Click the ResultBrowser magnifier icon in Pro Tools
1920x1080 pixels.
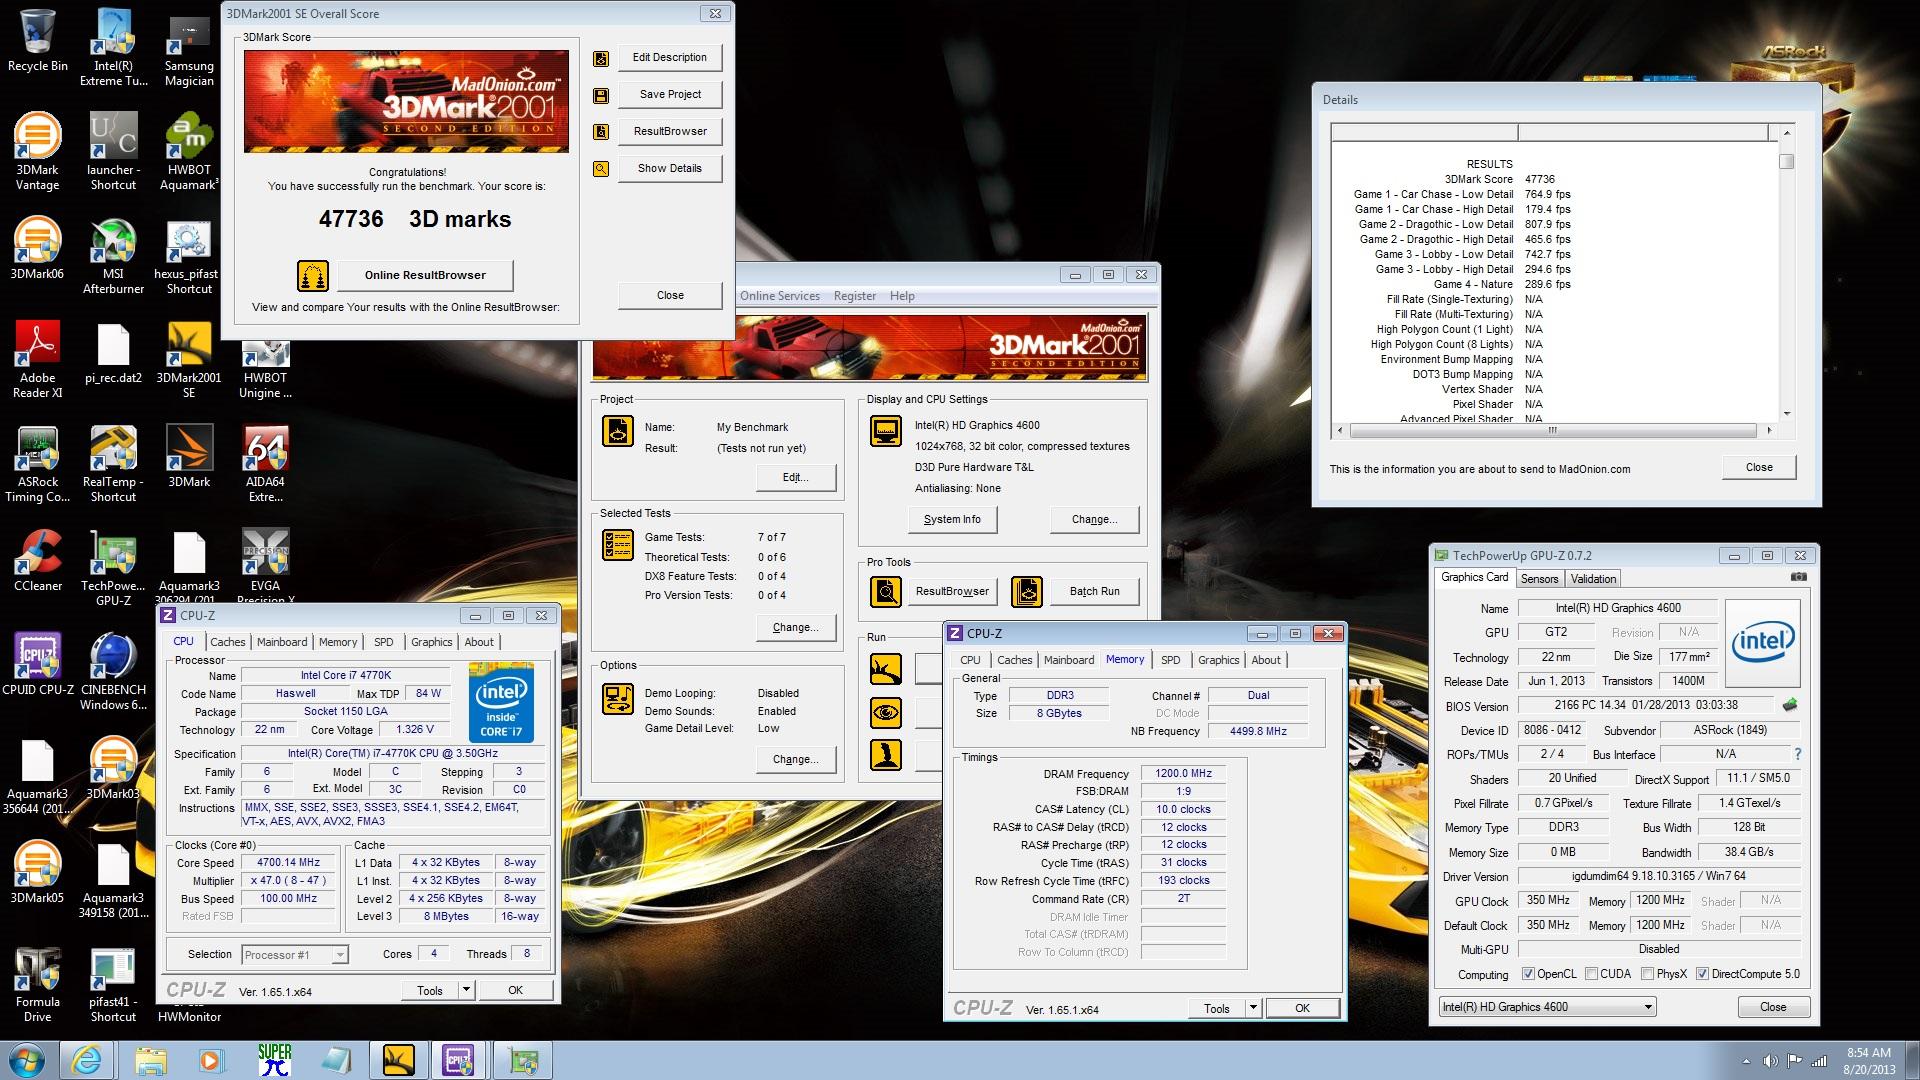(886, 592)
